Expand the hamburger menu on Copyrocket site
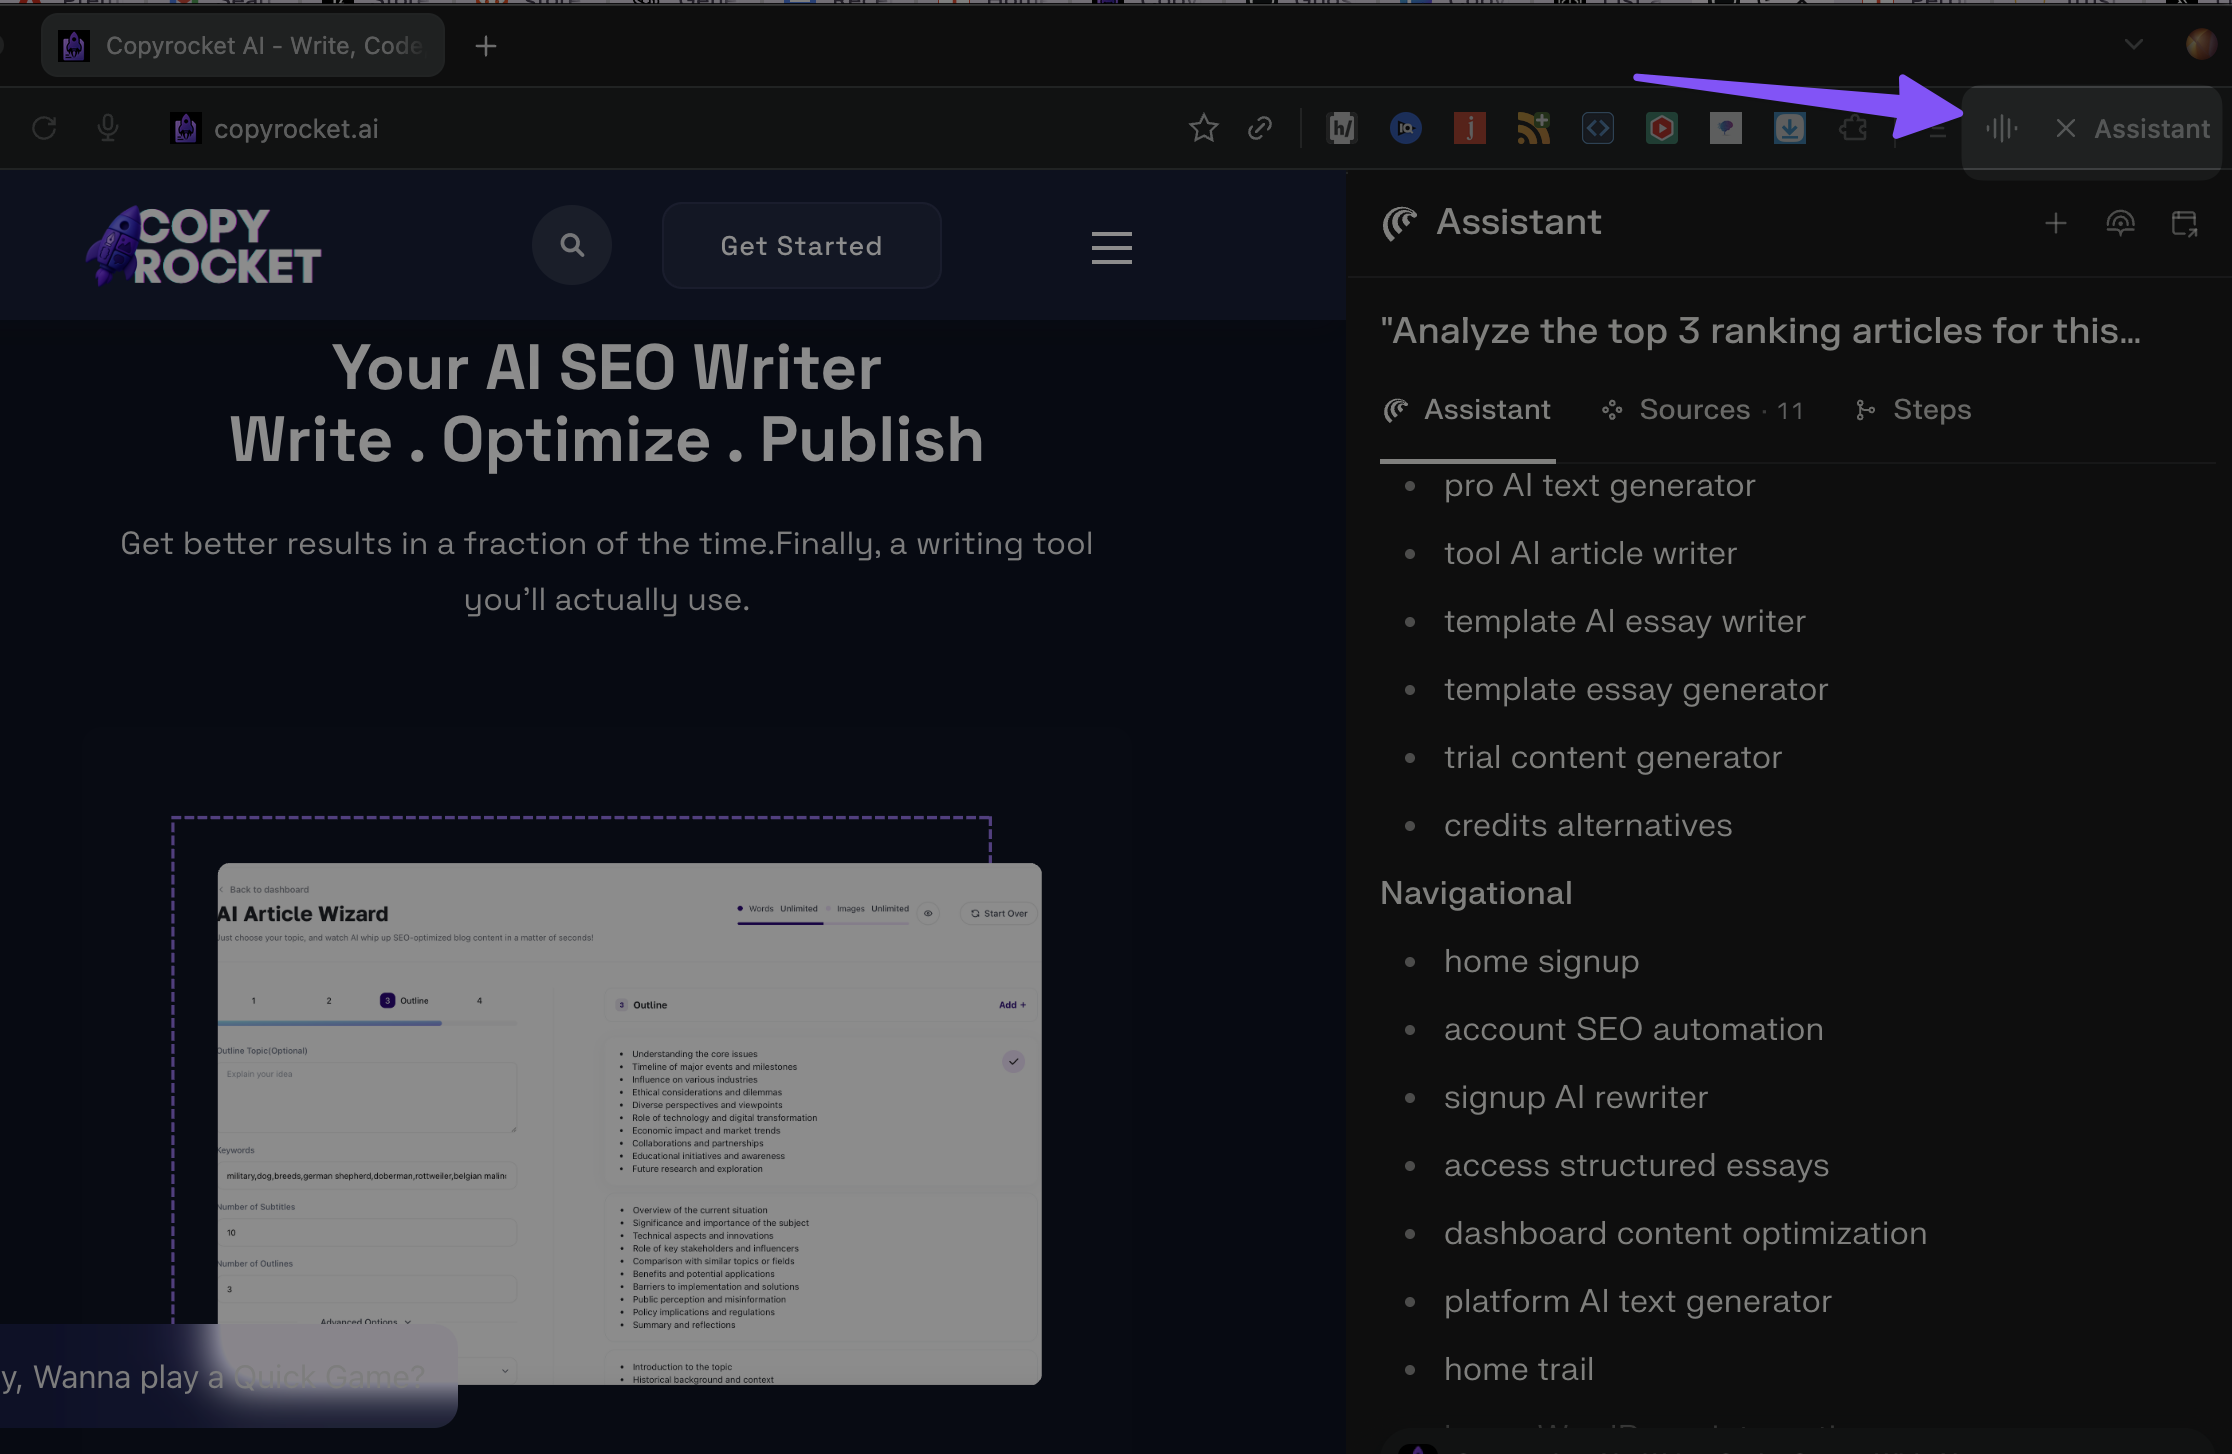 click(x=1111, y=247)
